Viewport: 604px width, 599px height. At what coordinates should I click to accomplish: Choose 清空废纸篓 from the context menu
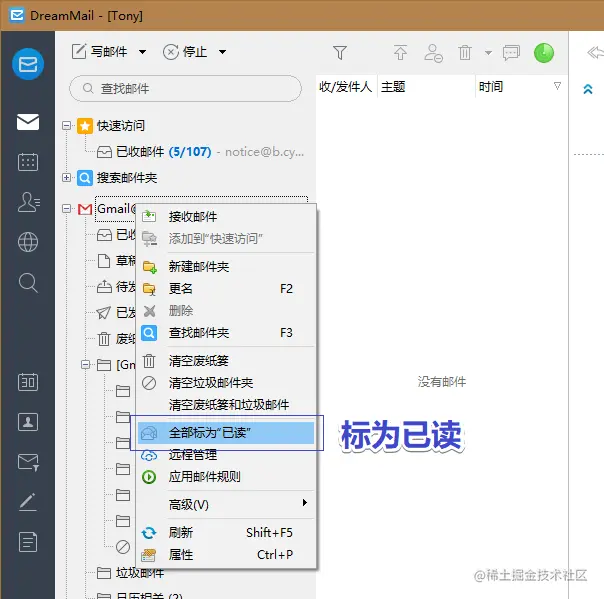pyautogui.click(x=226, y=361)
